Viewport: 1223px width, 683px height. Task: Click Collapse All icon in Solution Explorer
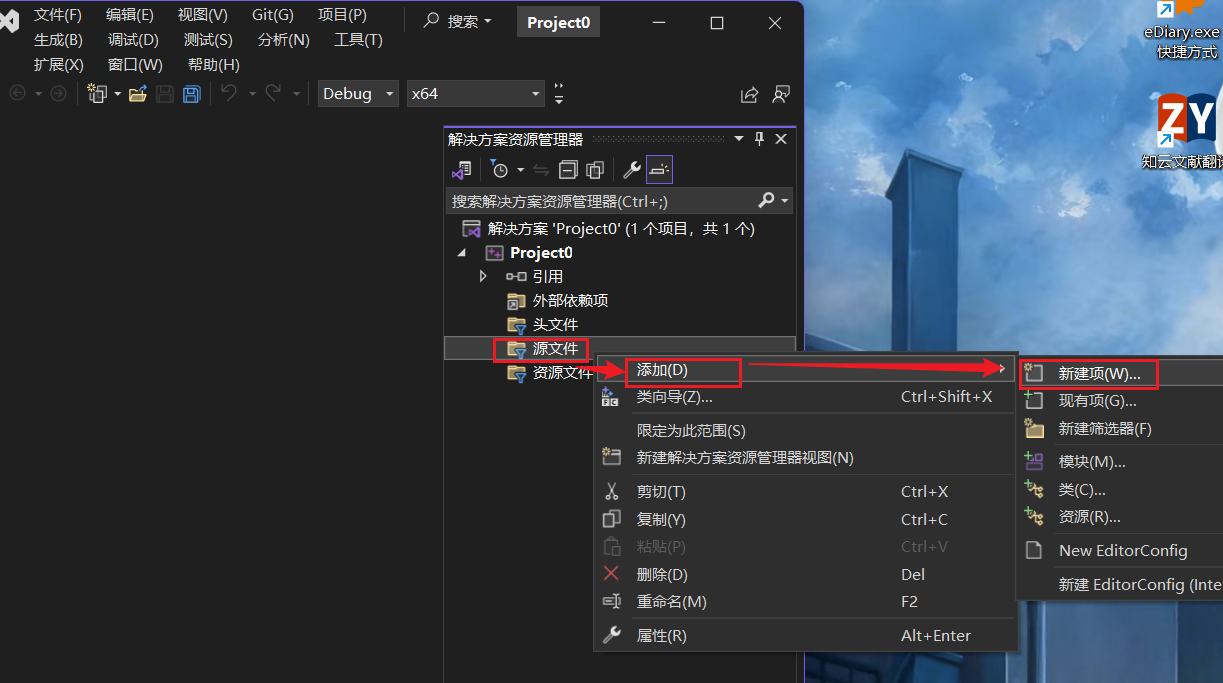(568, 170)
